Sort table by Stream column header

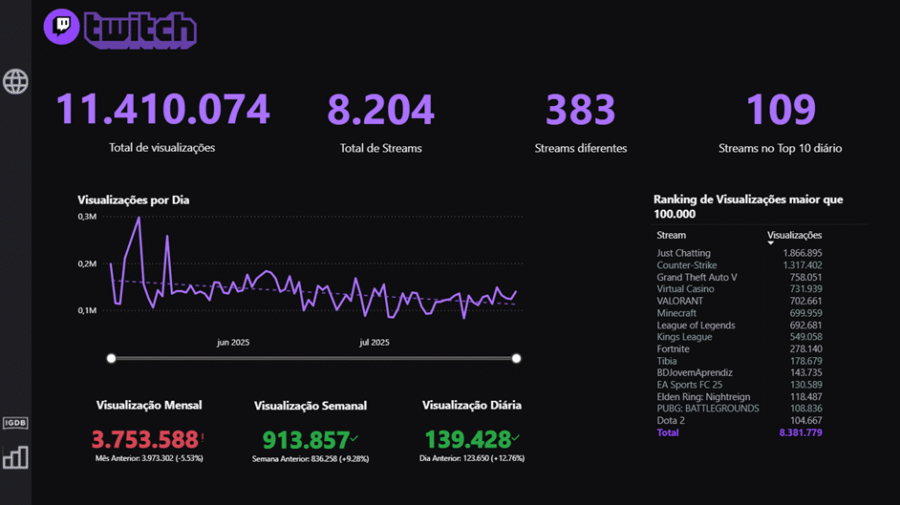click(x=671, y=235)
